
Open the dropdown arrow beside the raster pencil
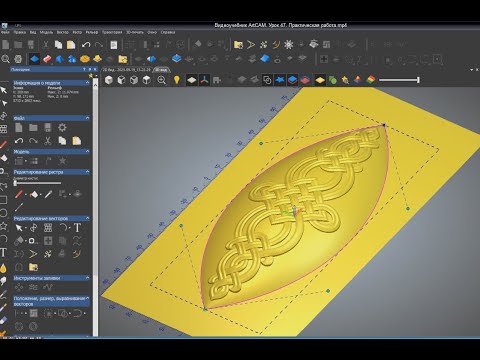click(x=26, y=194)
